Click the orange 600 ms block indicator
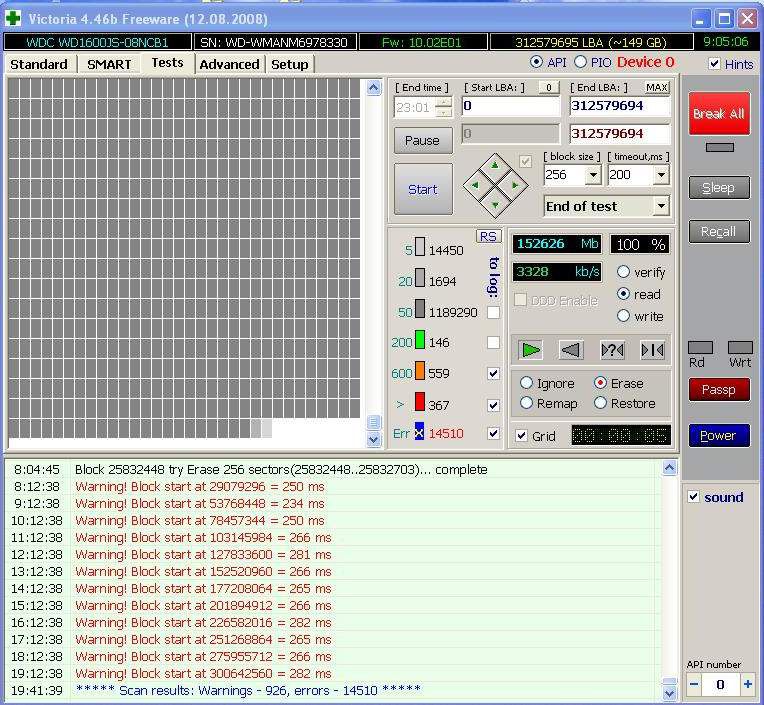 click(x=420, y=370)
